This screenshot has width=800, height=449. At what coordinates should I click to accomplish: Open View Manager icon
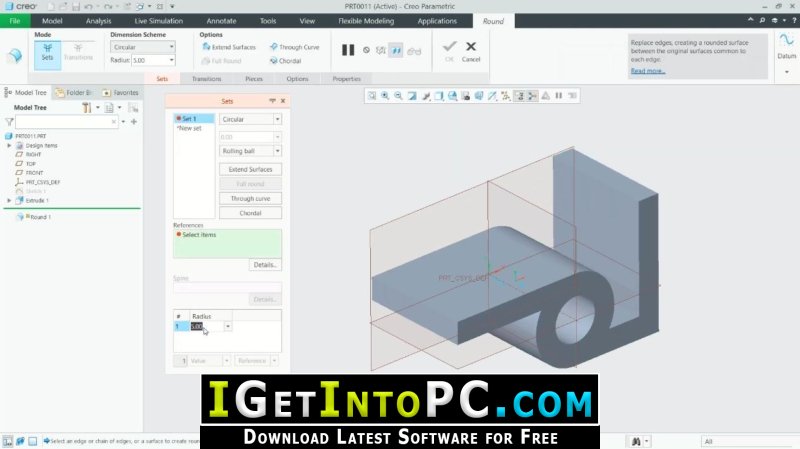pyautogui.click(x=465, y=96)
